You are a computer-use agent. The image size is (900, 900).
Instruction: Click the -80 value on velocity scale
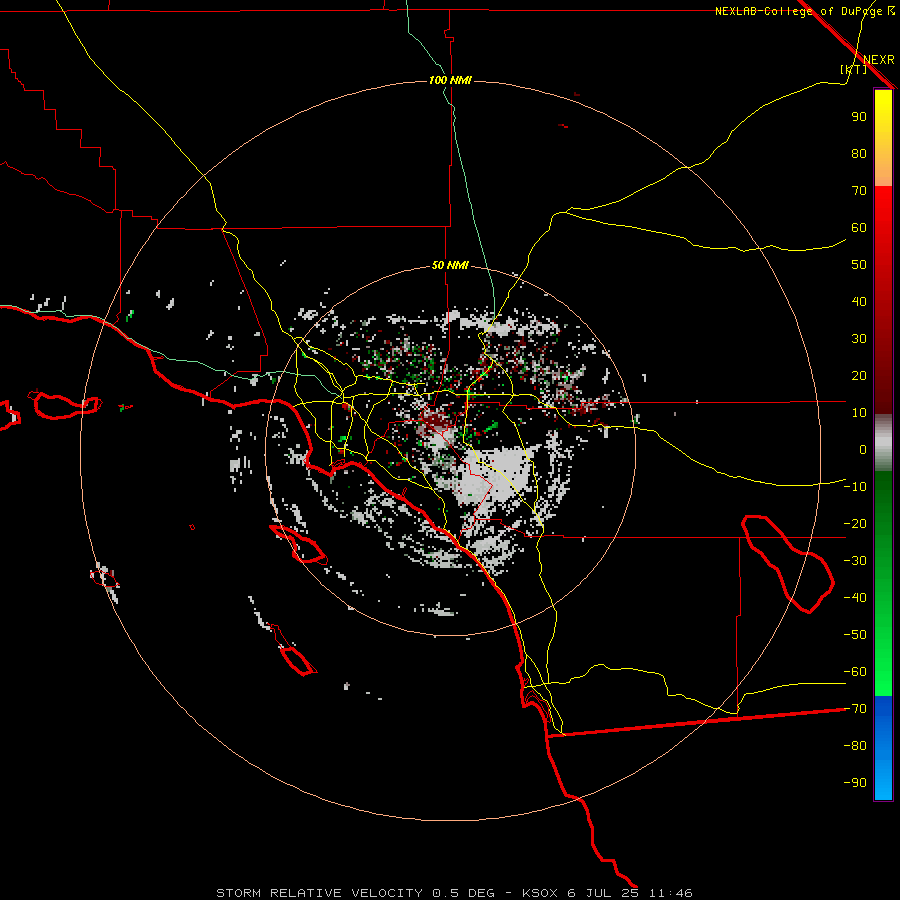click(x=855, y=746)
